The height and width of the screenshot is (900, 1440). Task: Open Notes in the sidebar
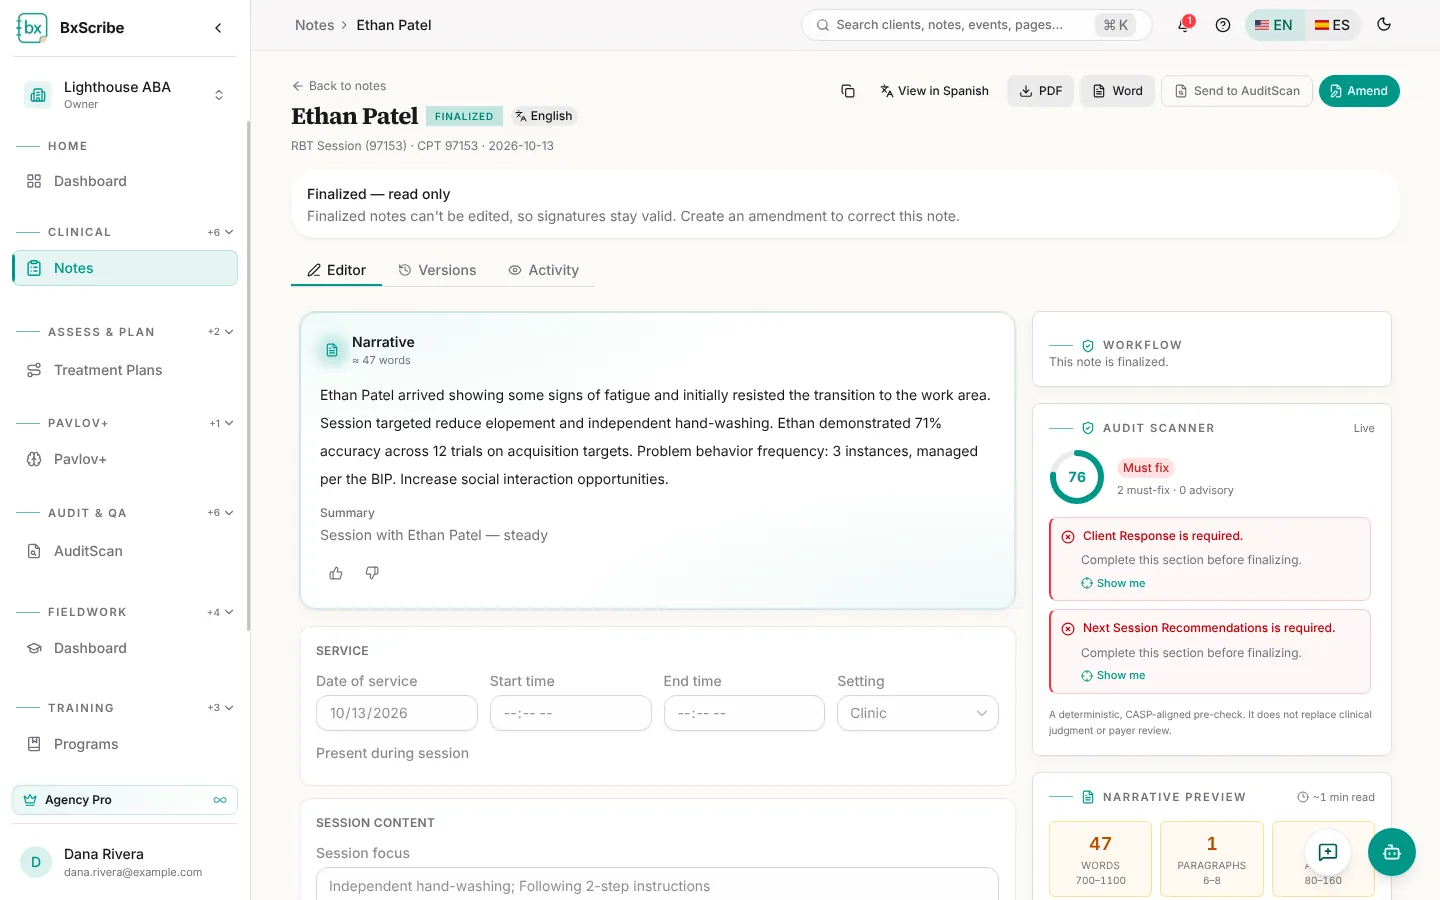tap(125, 268)
